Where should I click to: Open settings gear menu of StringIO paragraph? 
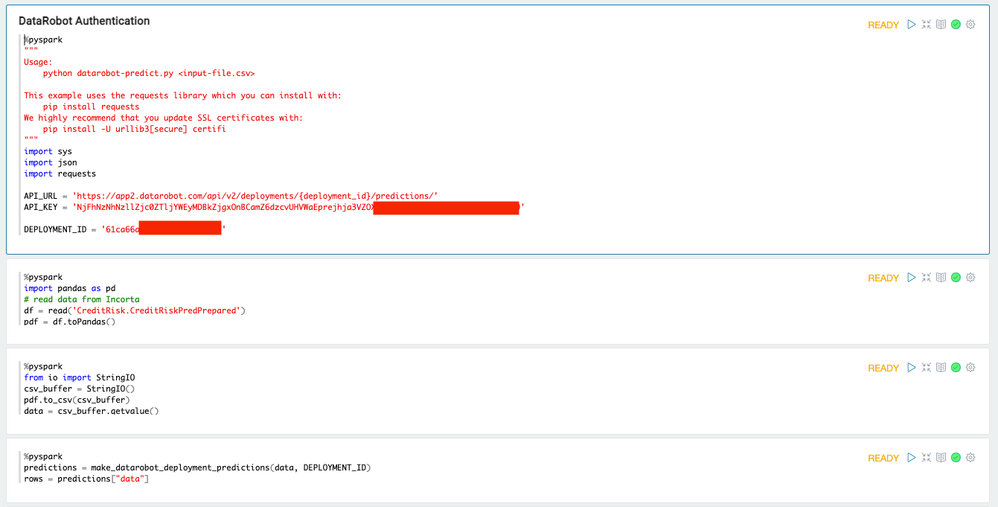(x=970, y=368)
